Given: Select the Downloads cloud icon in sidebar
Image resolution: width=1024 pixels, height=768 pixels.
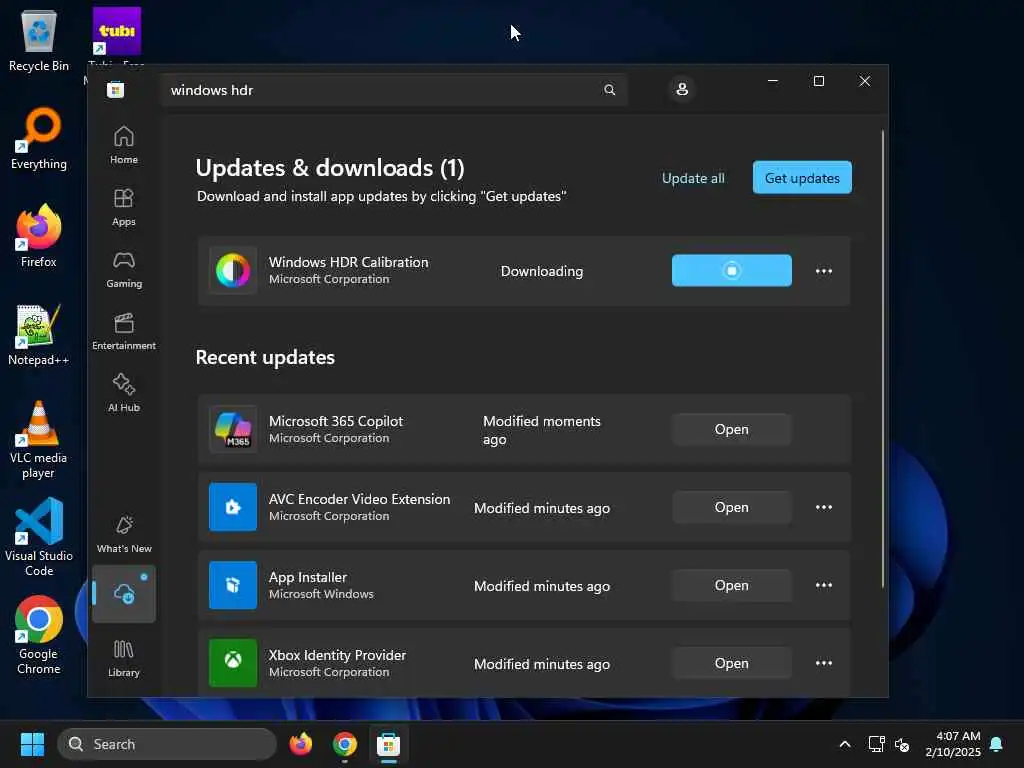Looking at the screenshot, I should (x=123, y=594).
